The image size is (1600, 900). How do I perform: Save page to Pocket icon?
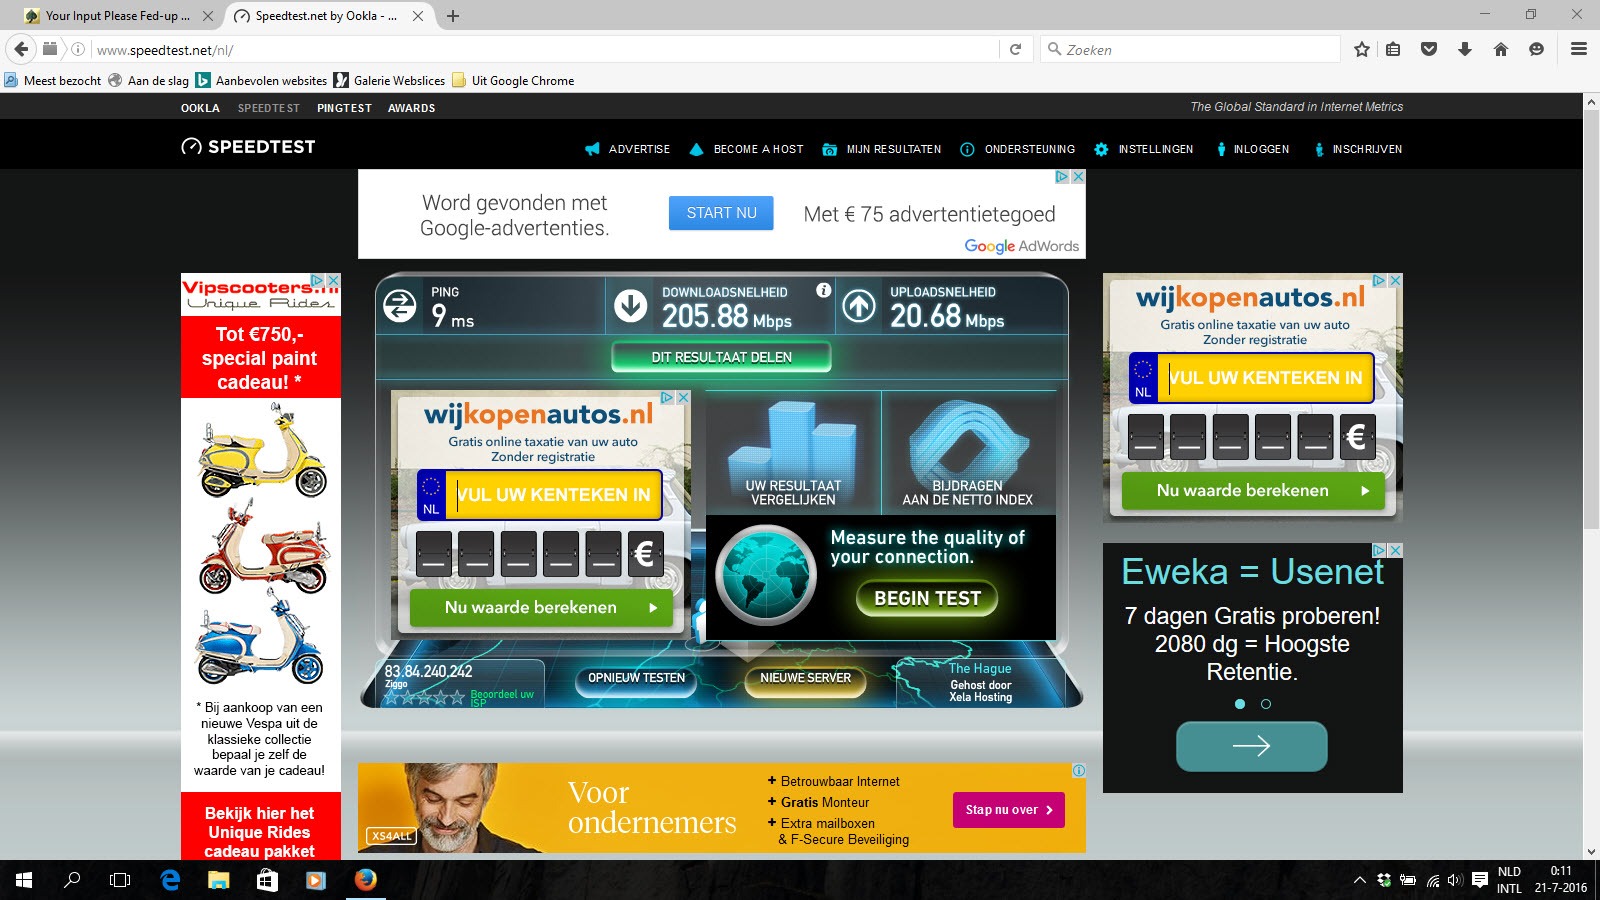pyautogui.click(x=1429, y=49)
